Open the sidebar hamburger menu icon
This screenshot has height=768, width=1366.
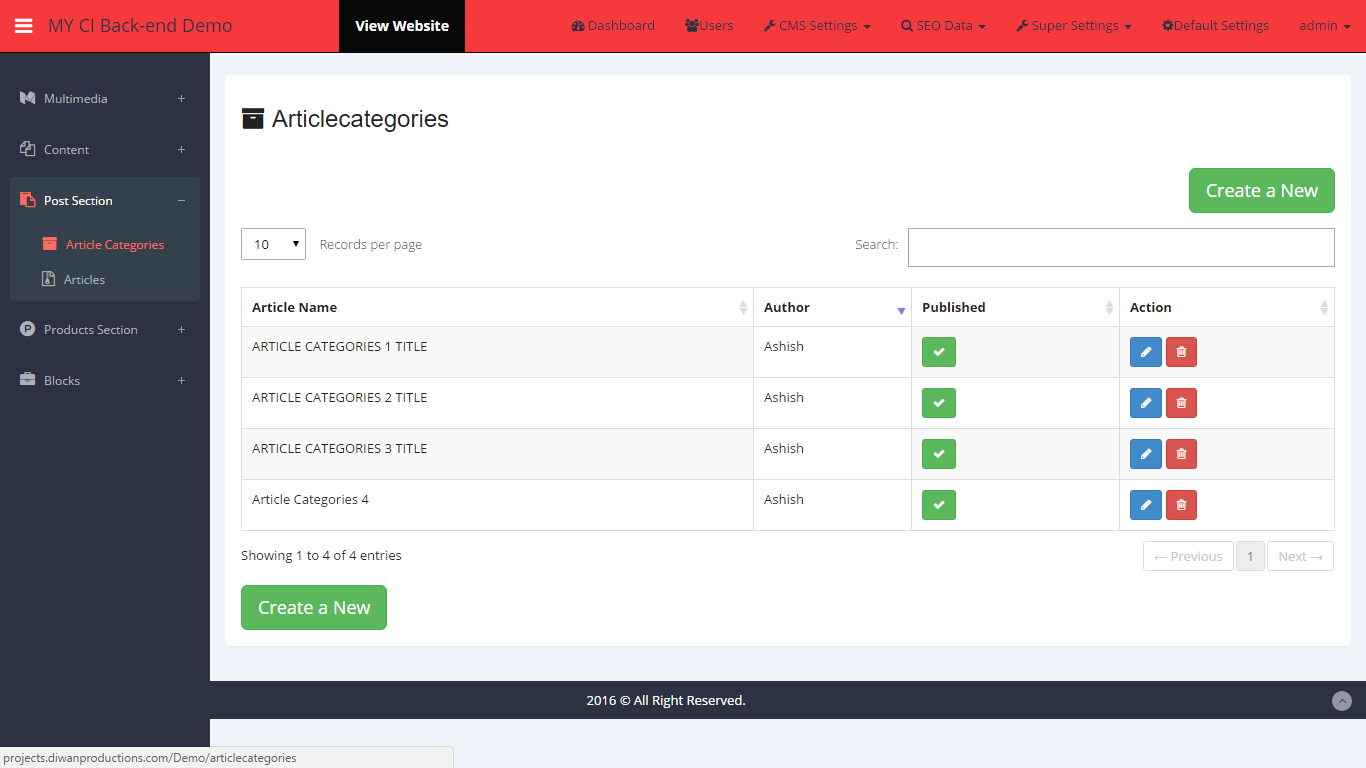pyautogui.click(x=24, y=25)
